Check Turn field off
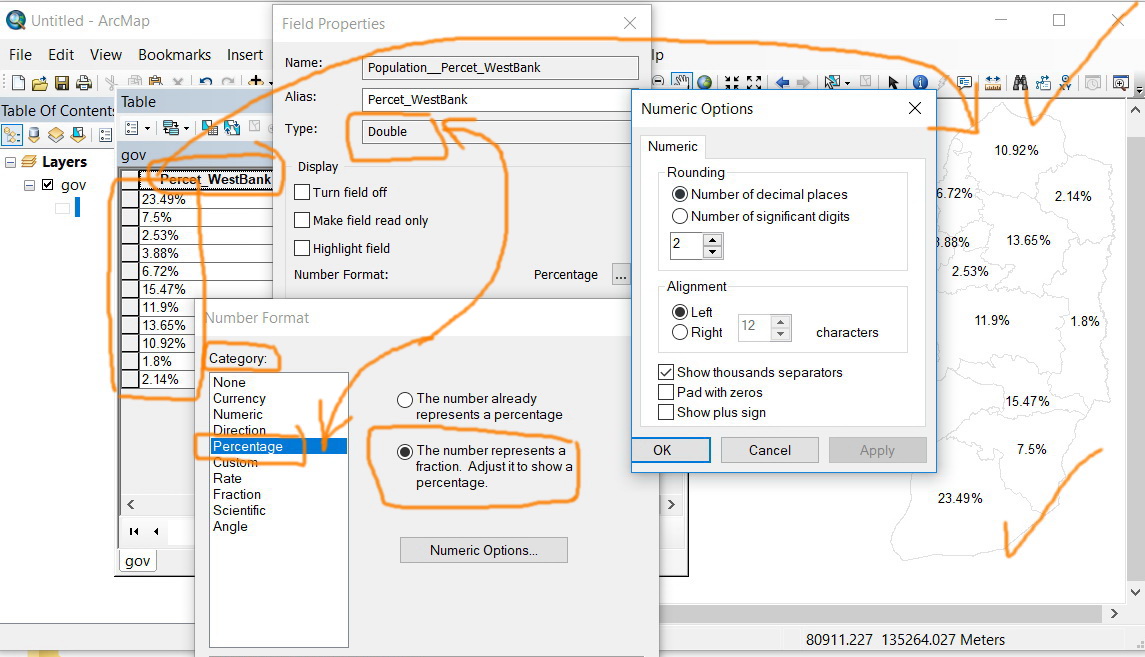Screen dimensions: 1145x657 [302, 192]
